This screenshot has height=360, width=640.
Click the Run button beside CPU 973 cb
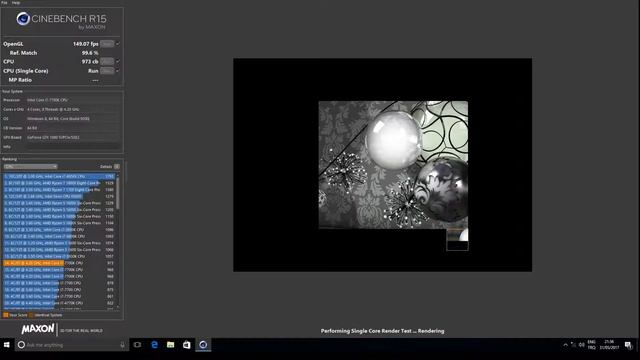click(x=107, y=61)
